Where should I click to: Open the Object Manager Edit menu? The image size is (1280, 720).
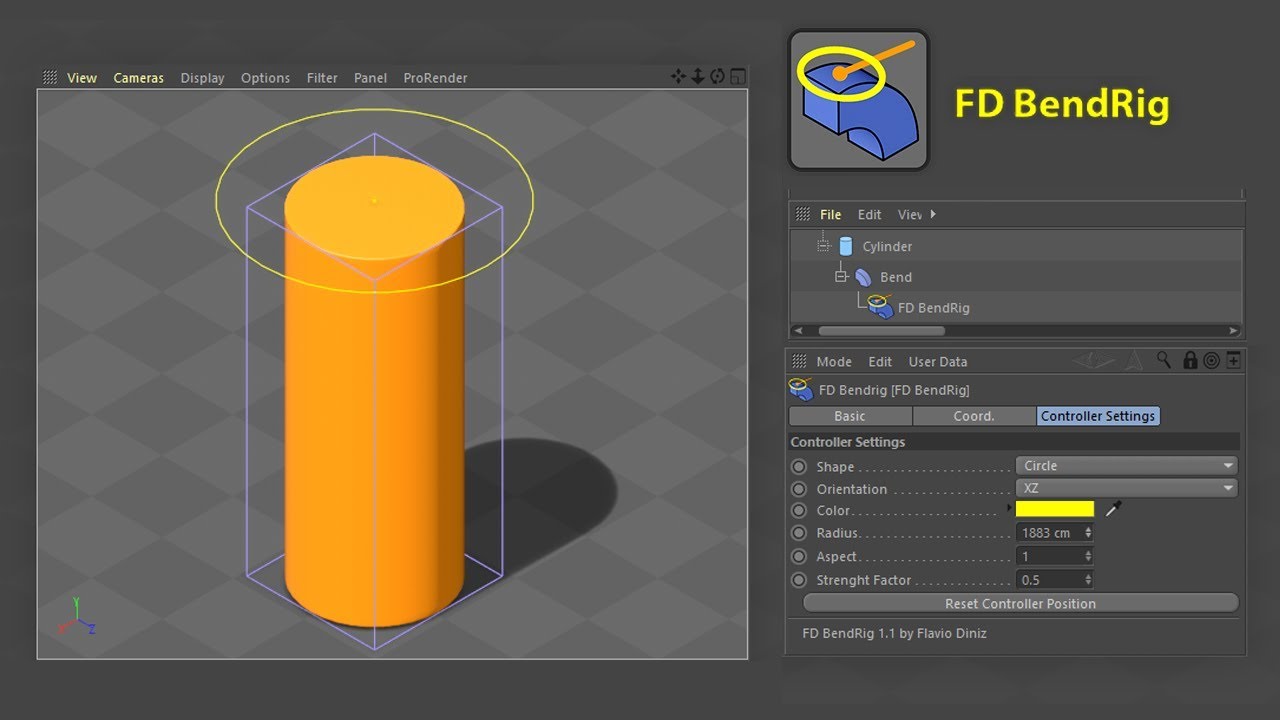[x=870, y=214]
